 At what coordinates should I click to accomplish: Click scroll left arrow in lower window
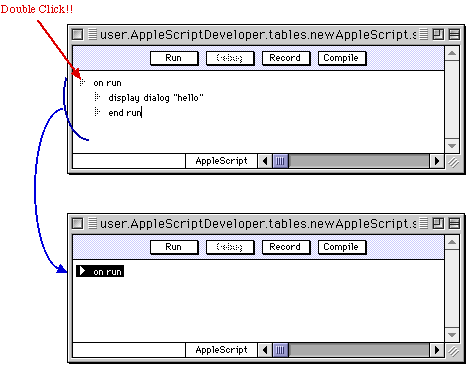tap(265, 350)
